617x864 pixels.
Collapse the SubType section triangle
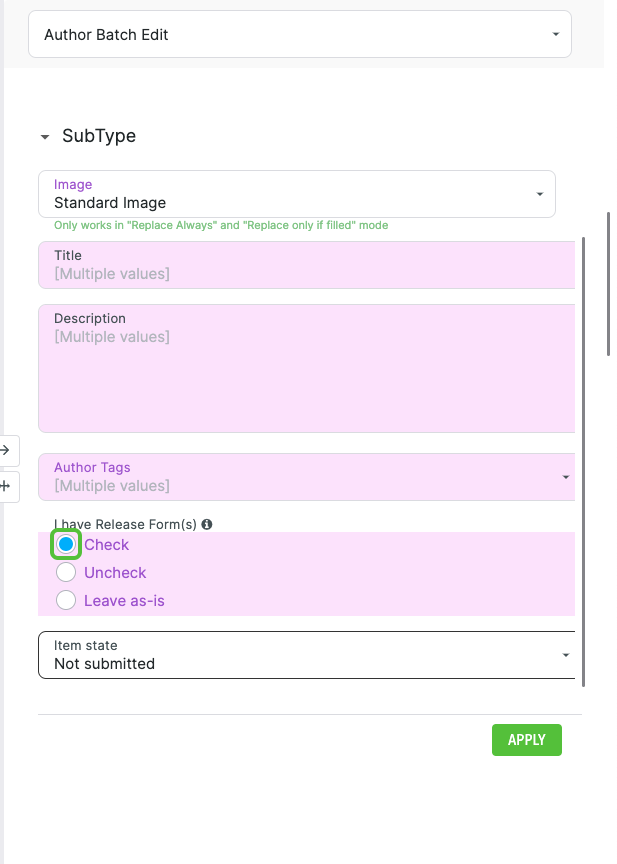tap(45, 137)
